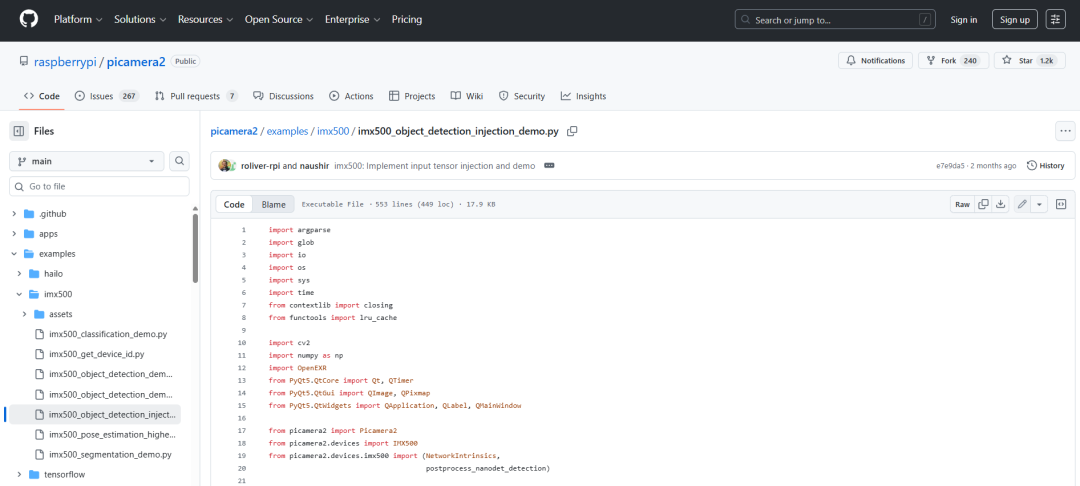This screenshot has width=1080, height=486.
Task: Expand commit message ellipsis icon
Action: [549, 166]
